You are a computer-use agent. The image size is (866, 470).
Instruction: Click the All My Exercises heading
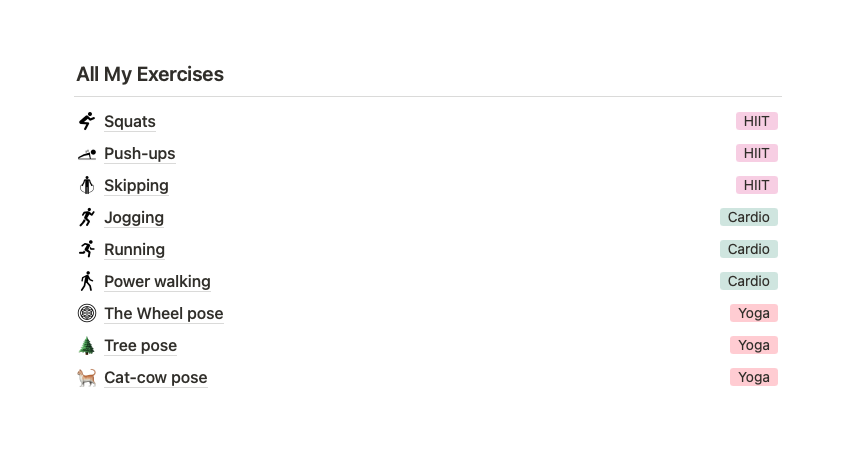[x=150, y=74]
